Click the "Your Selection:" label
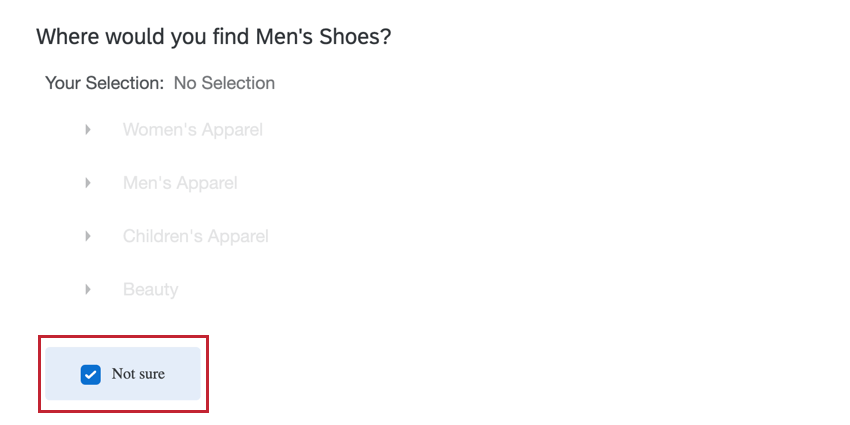The image size is (850, 425). (104, 83)
